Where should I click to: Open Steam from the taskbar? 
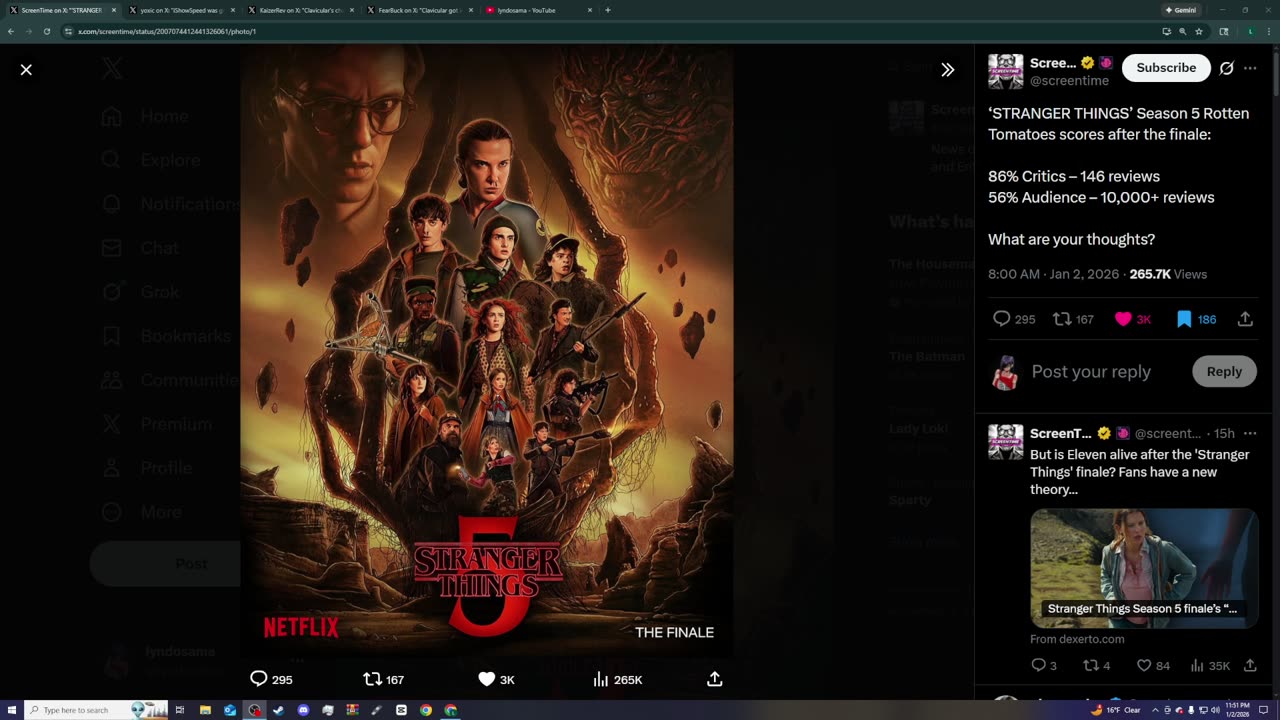(x=279, y=710)
